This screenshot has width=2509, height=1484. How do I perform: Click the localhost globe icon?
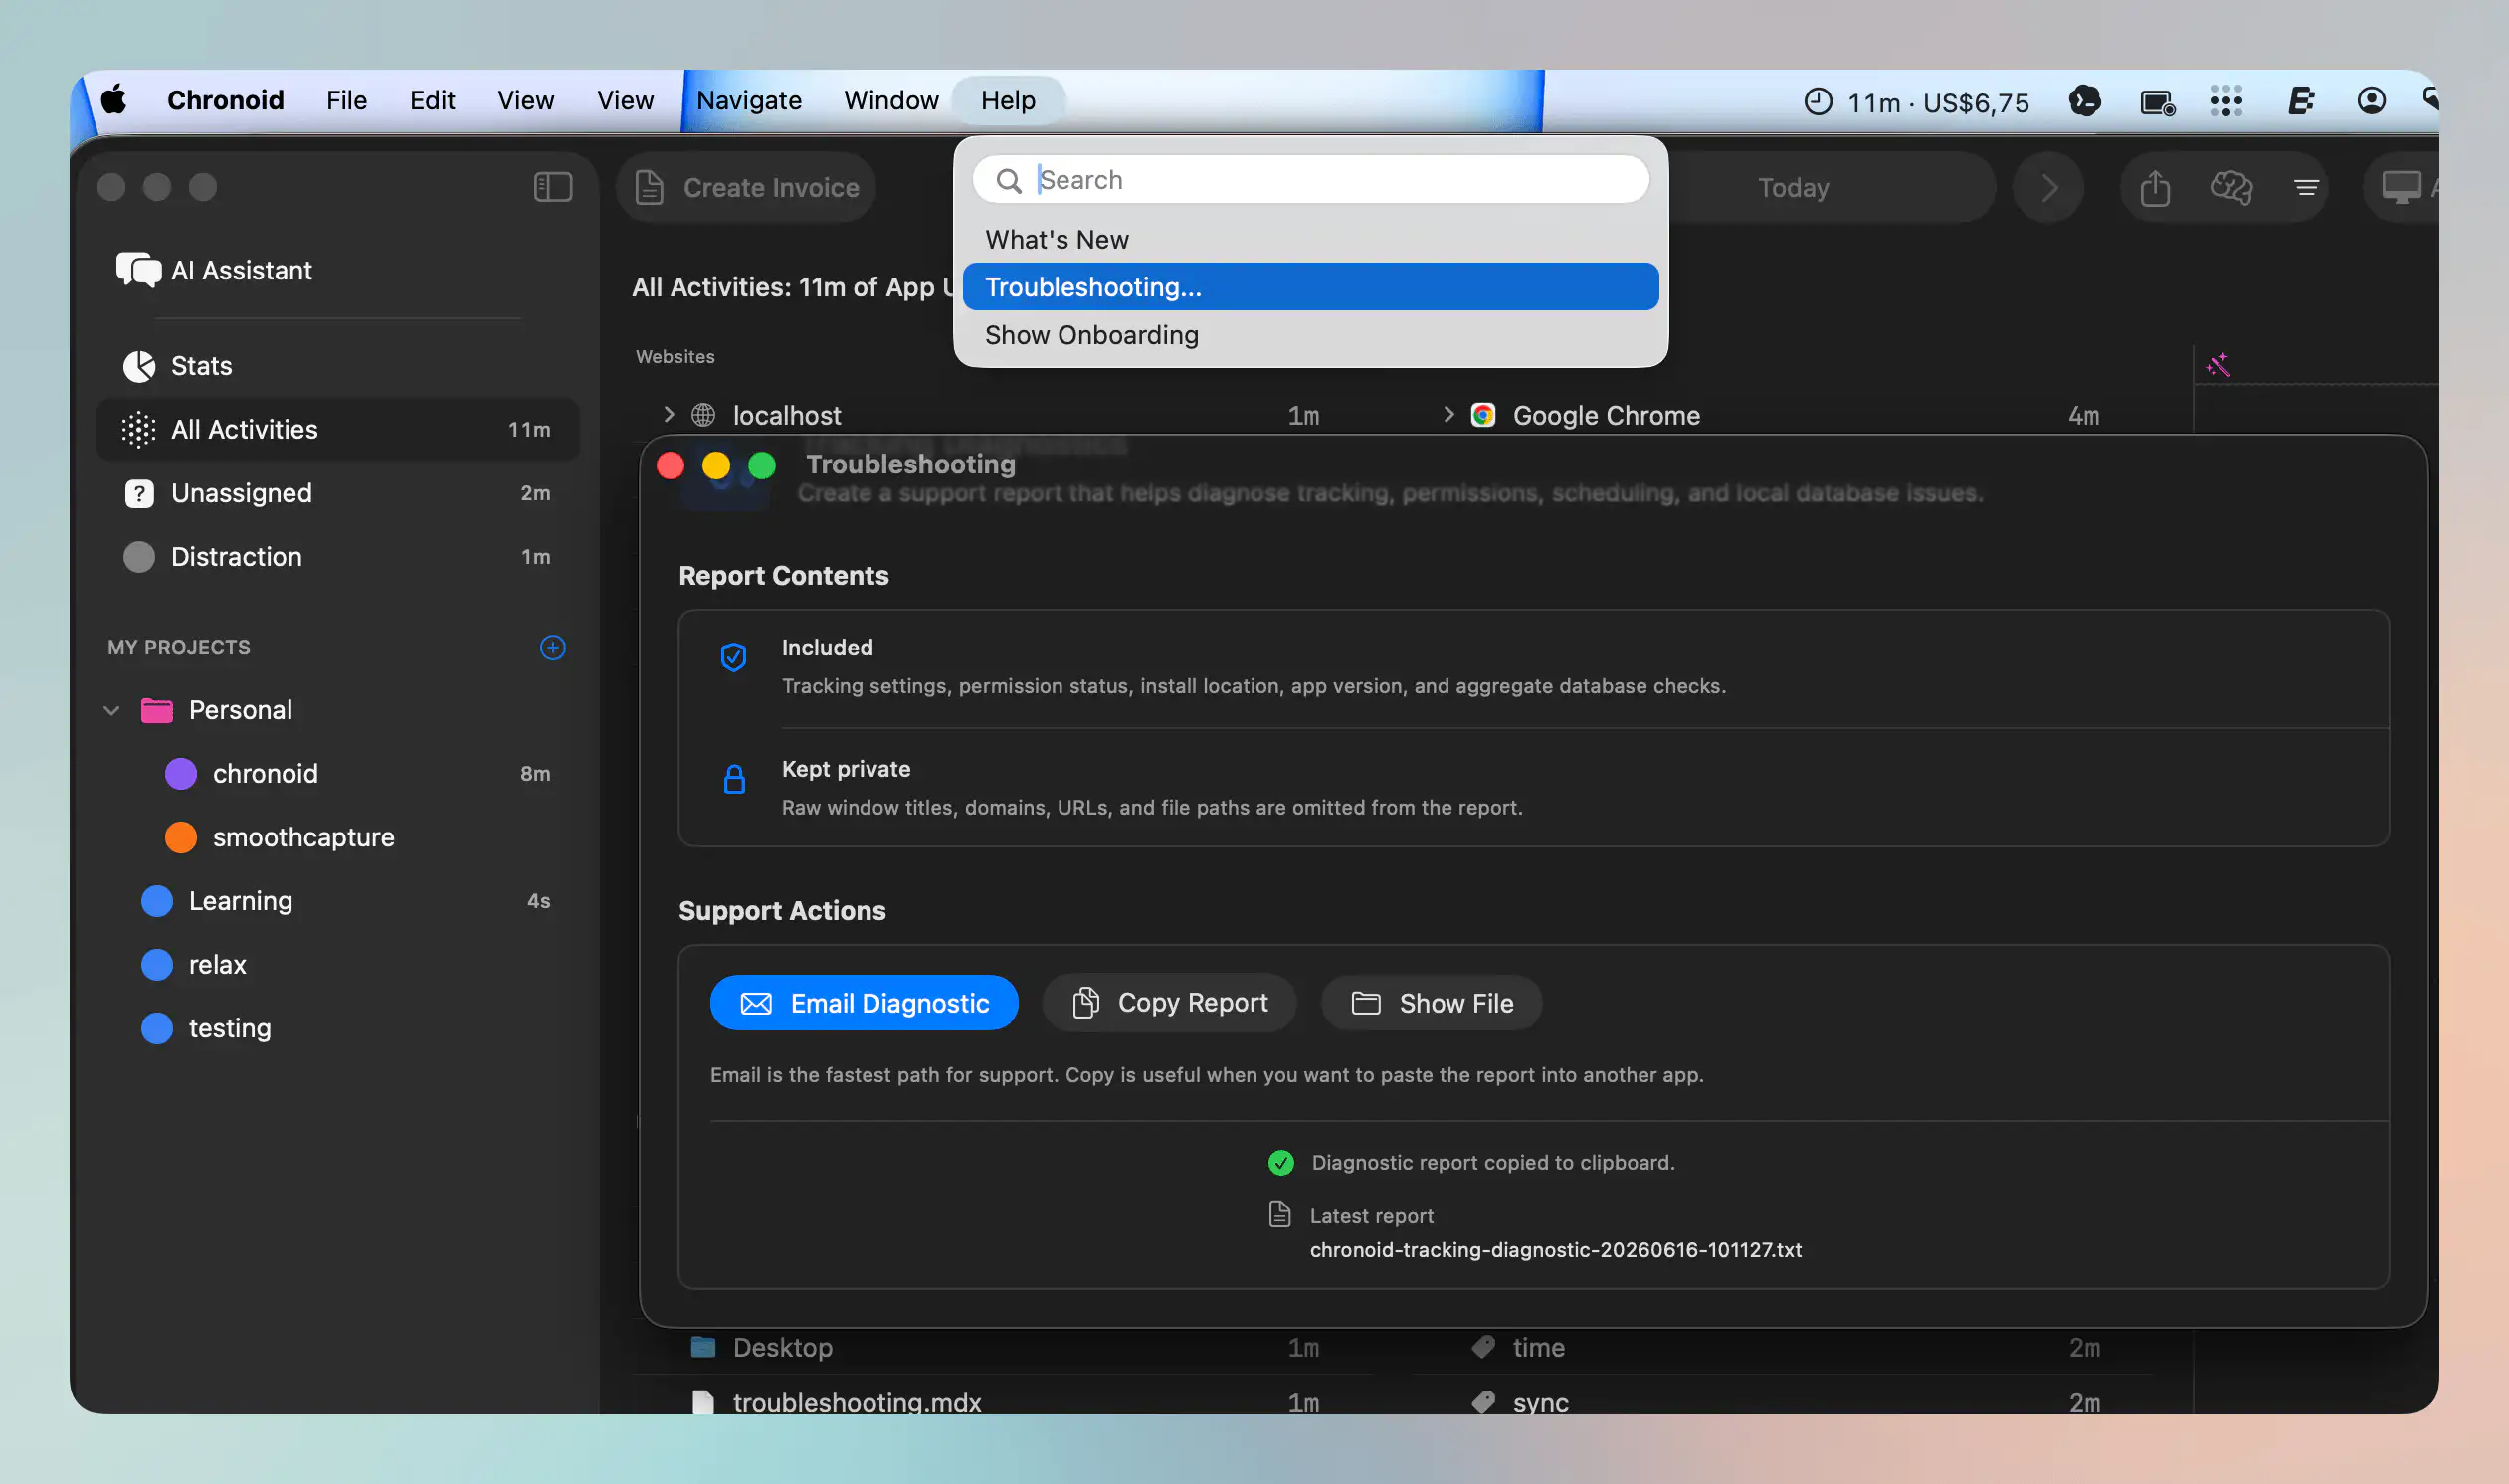pos(704,415)
